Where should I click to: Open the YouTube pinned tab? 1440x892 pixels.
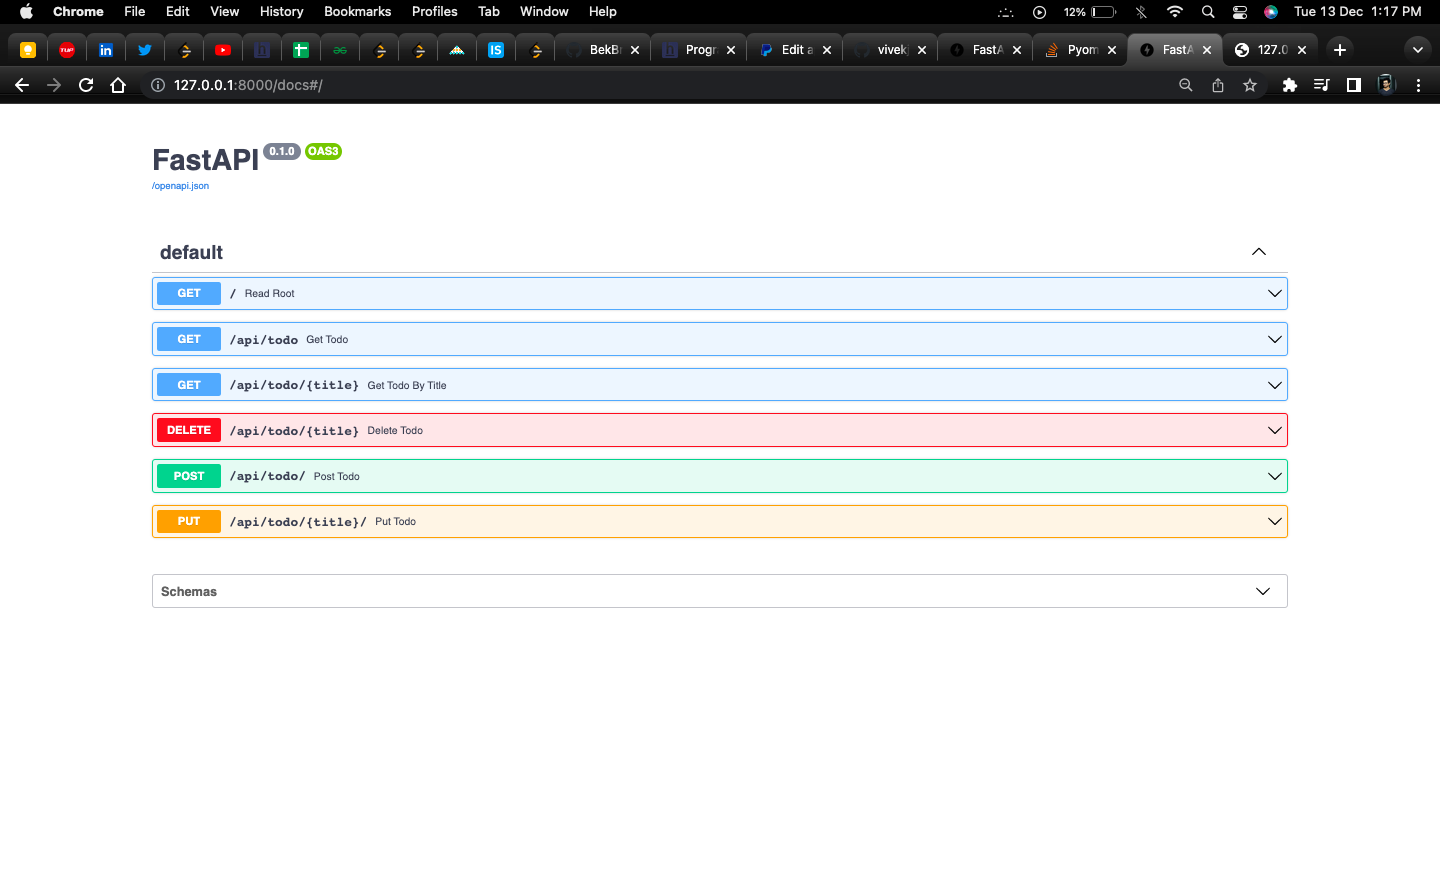[222, 49]
